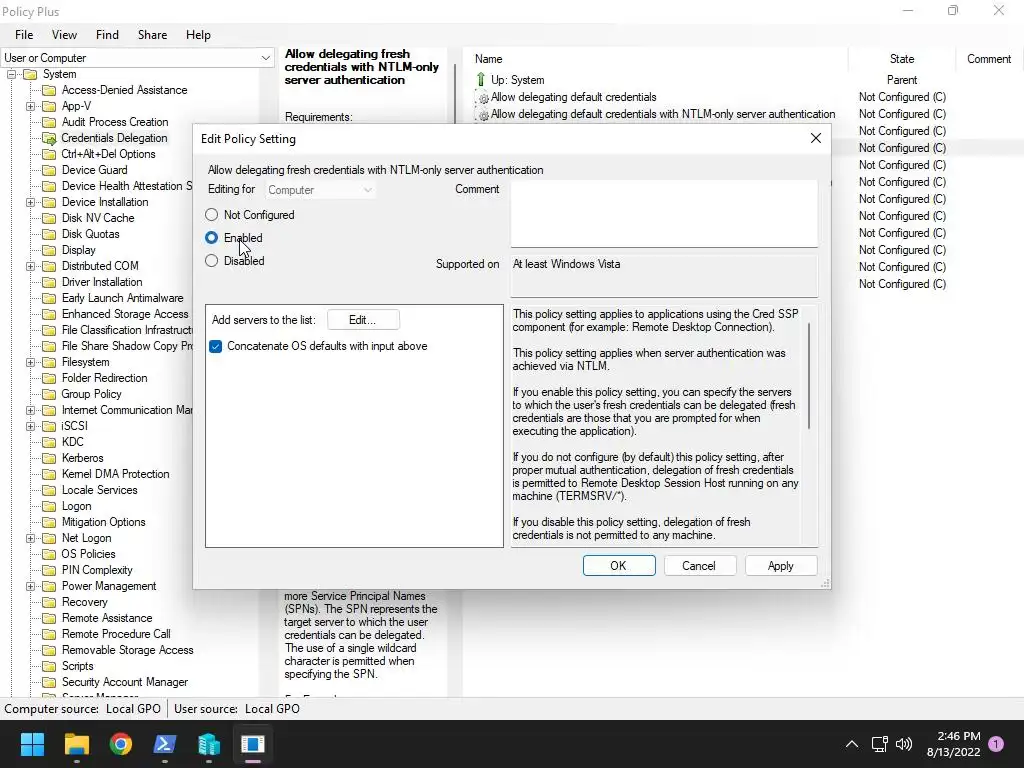This screenshot has height=768, width=1024.
Task: Click Edit to add servers to list
Action: pos(363,320)
